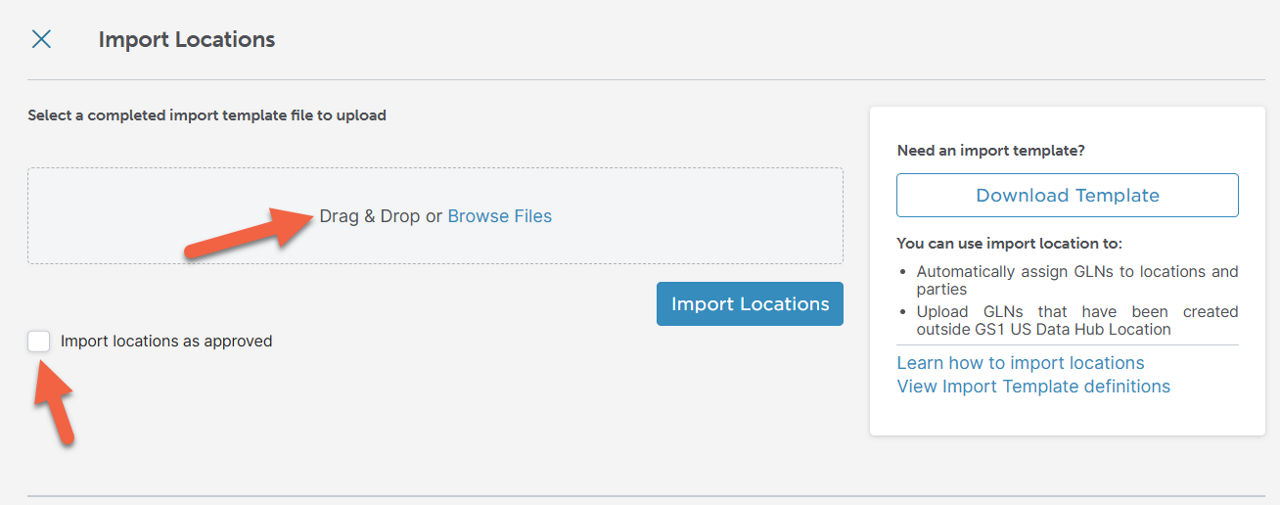Screen dimensions: 1280x505
Task: Close the Import Locations dialog
Action: (x=41, y=39)
